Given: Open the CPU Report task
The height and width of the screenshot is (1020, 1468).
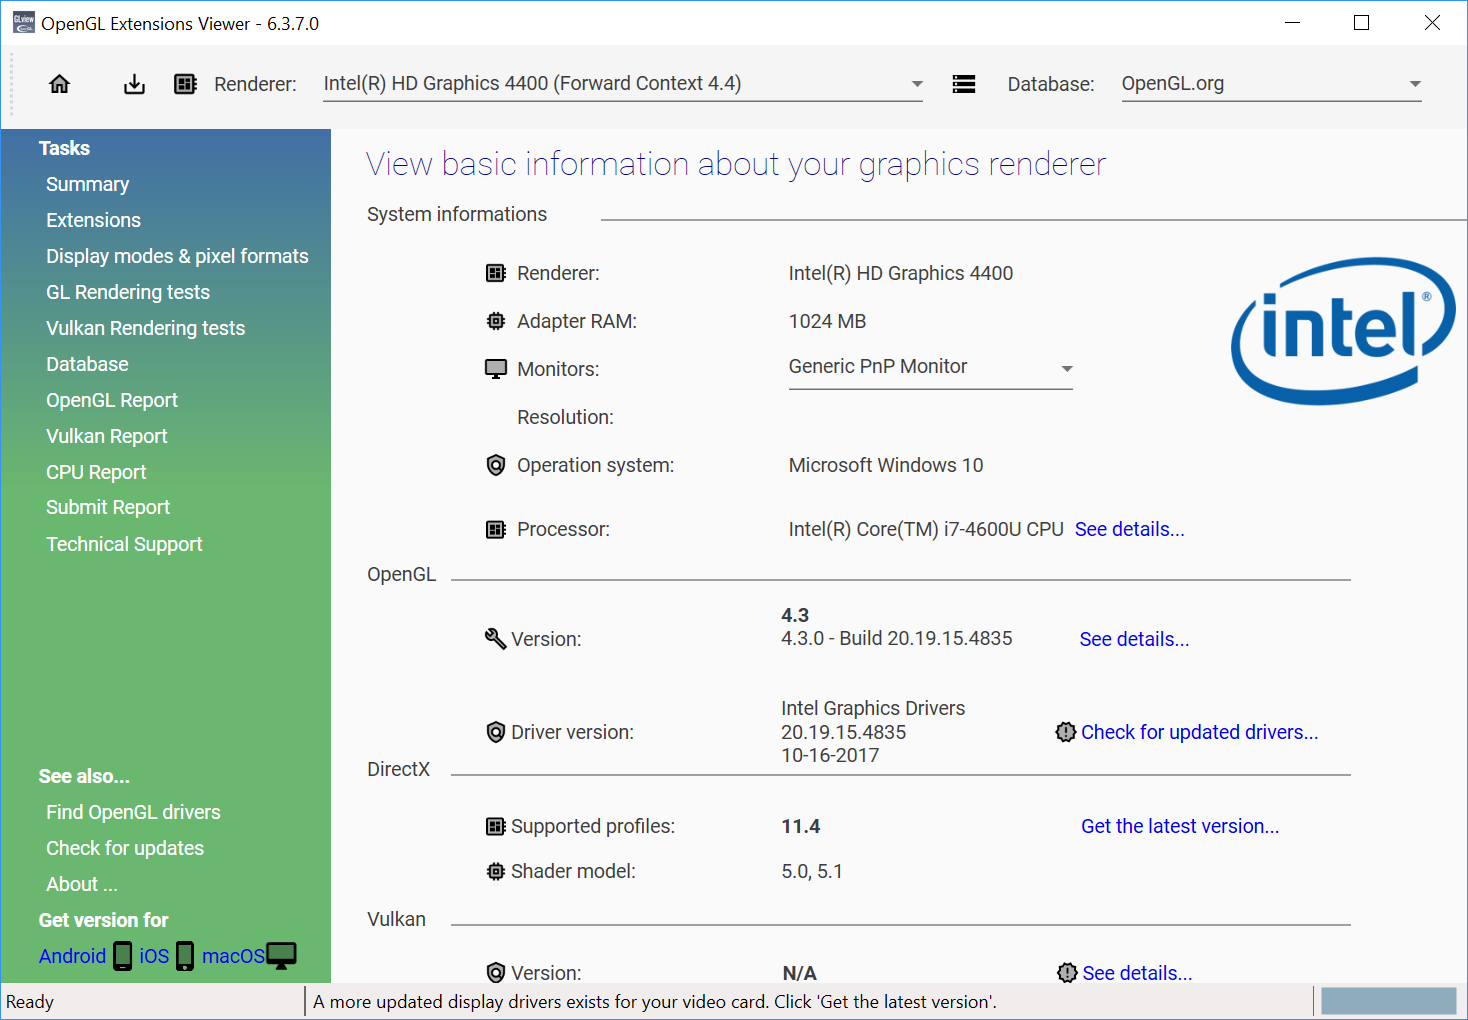Looking at the screenshot, I should [96, 472].
